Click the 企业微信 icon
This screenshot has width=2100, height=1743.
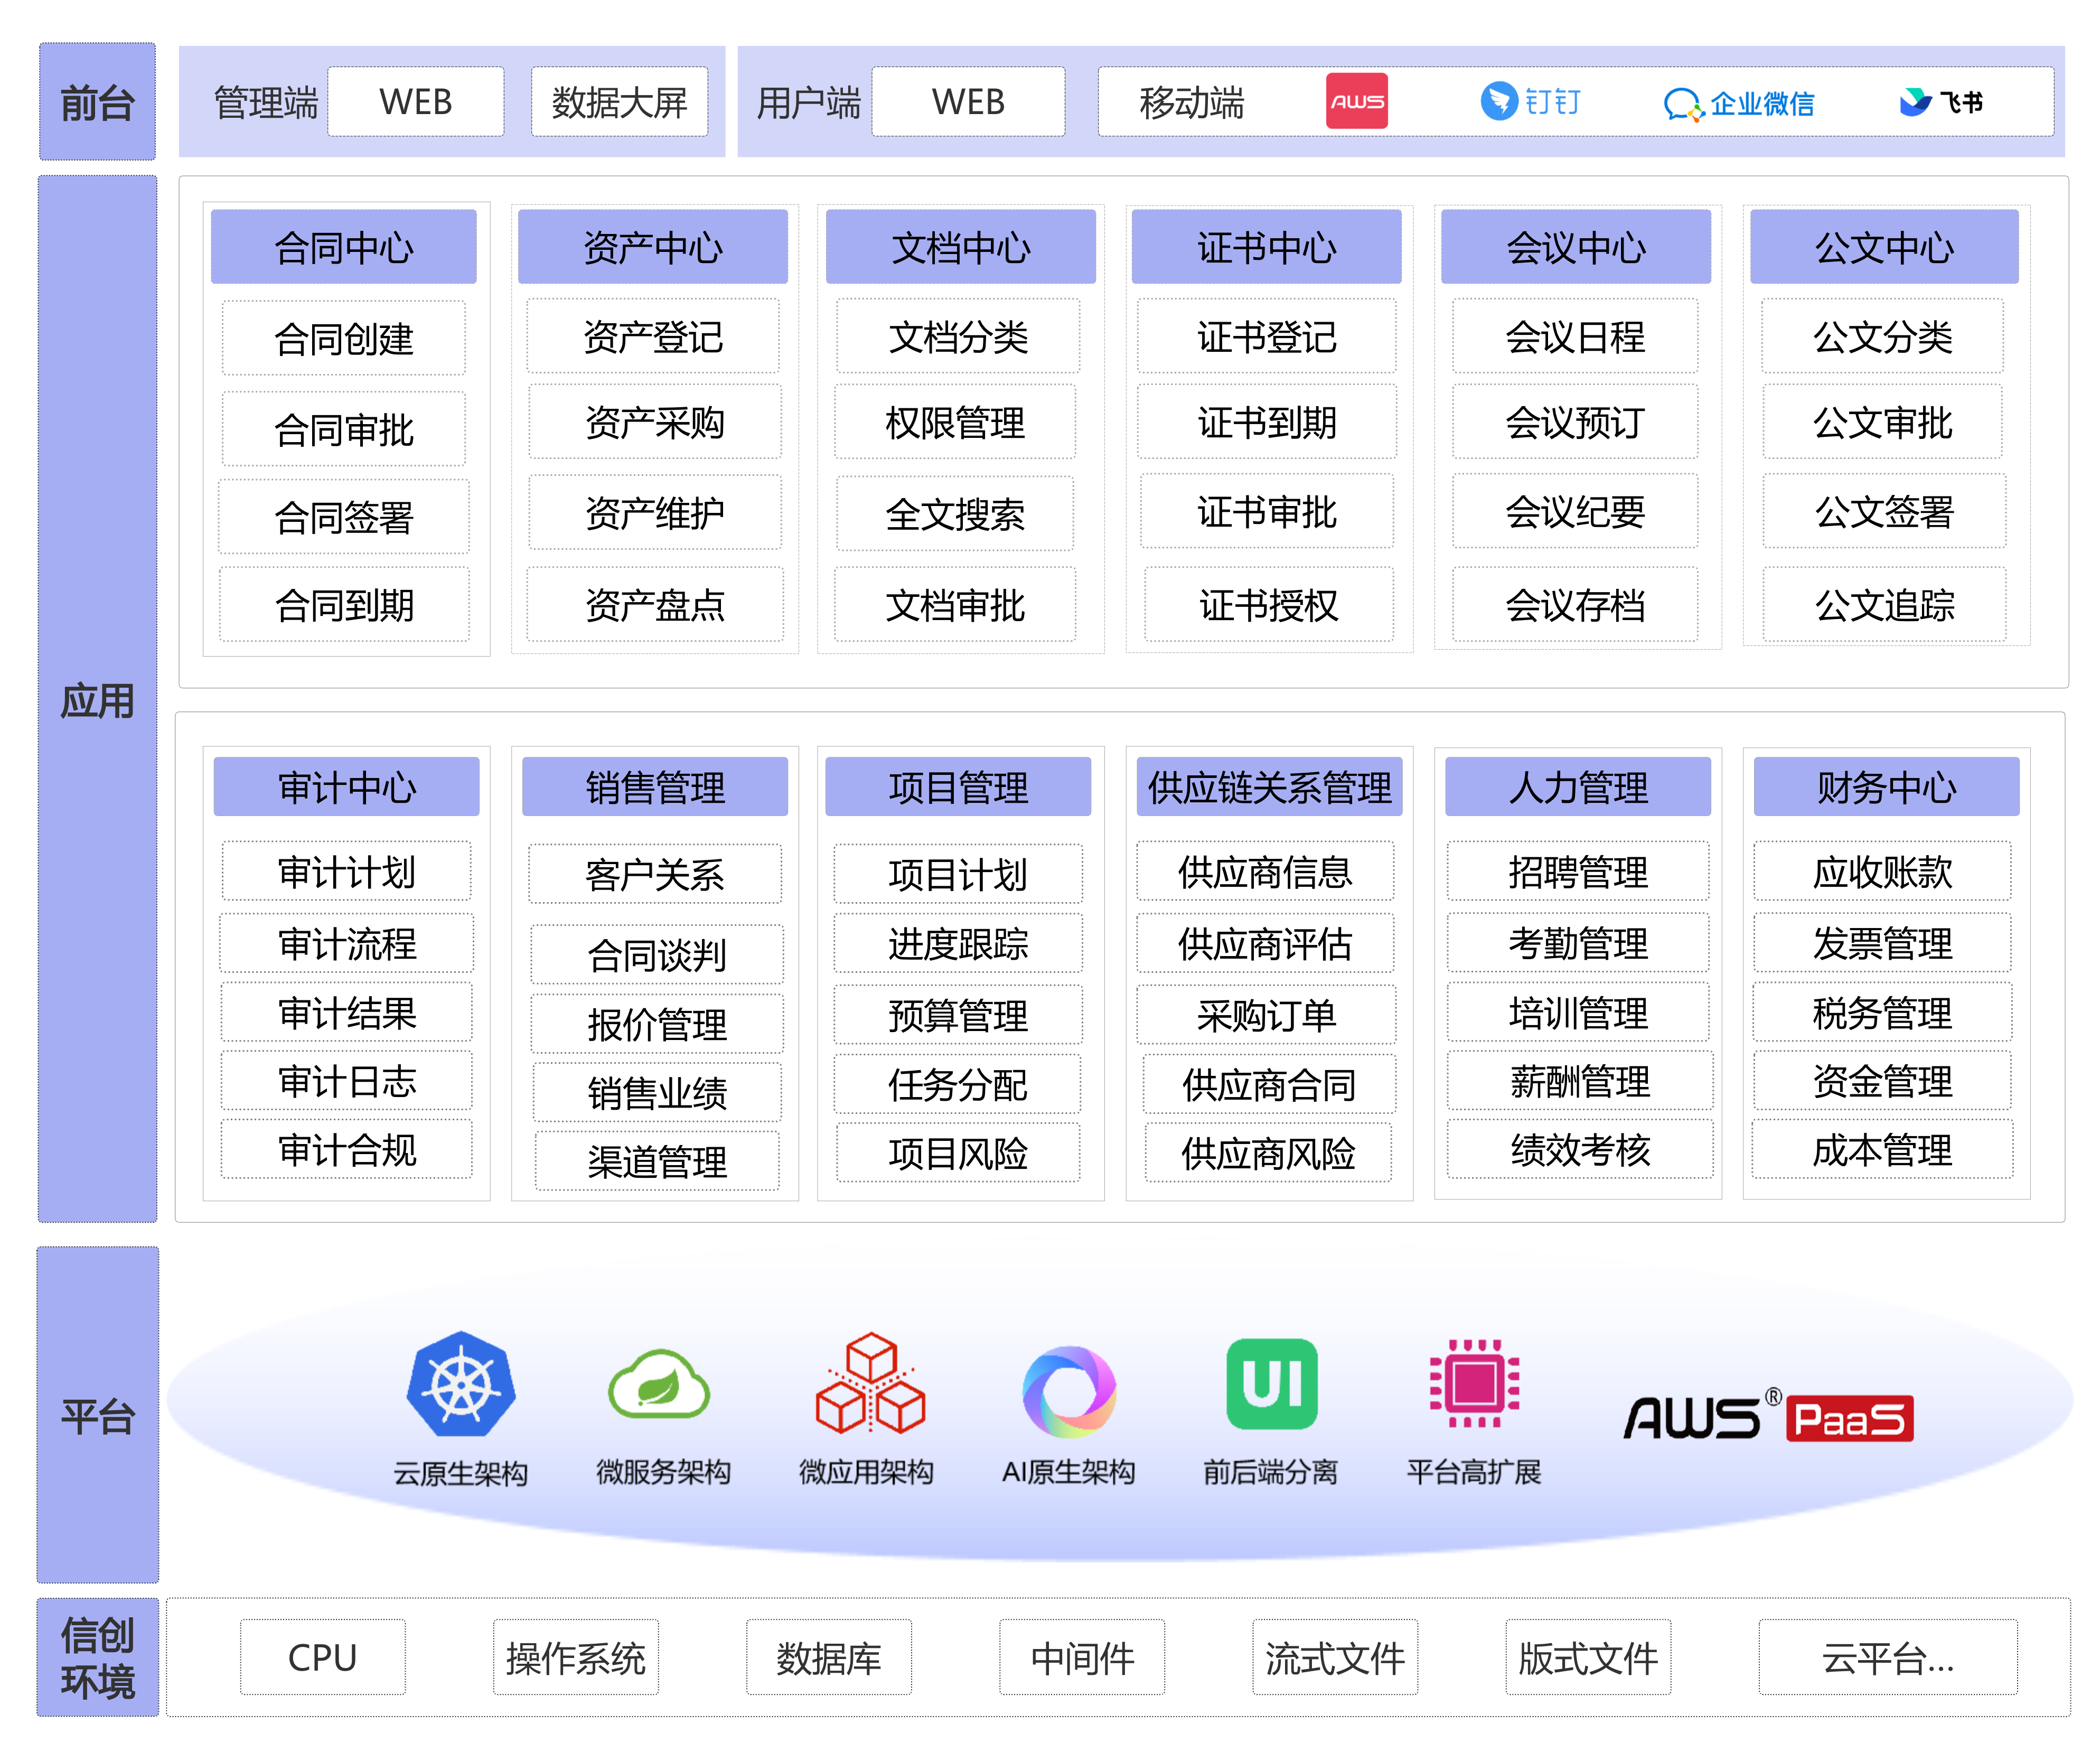point(1738,103)
